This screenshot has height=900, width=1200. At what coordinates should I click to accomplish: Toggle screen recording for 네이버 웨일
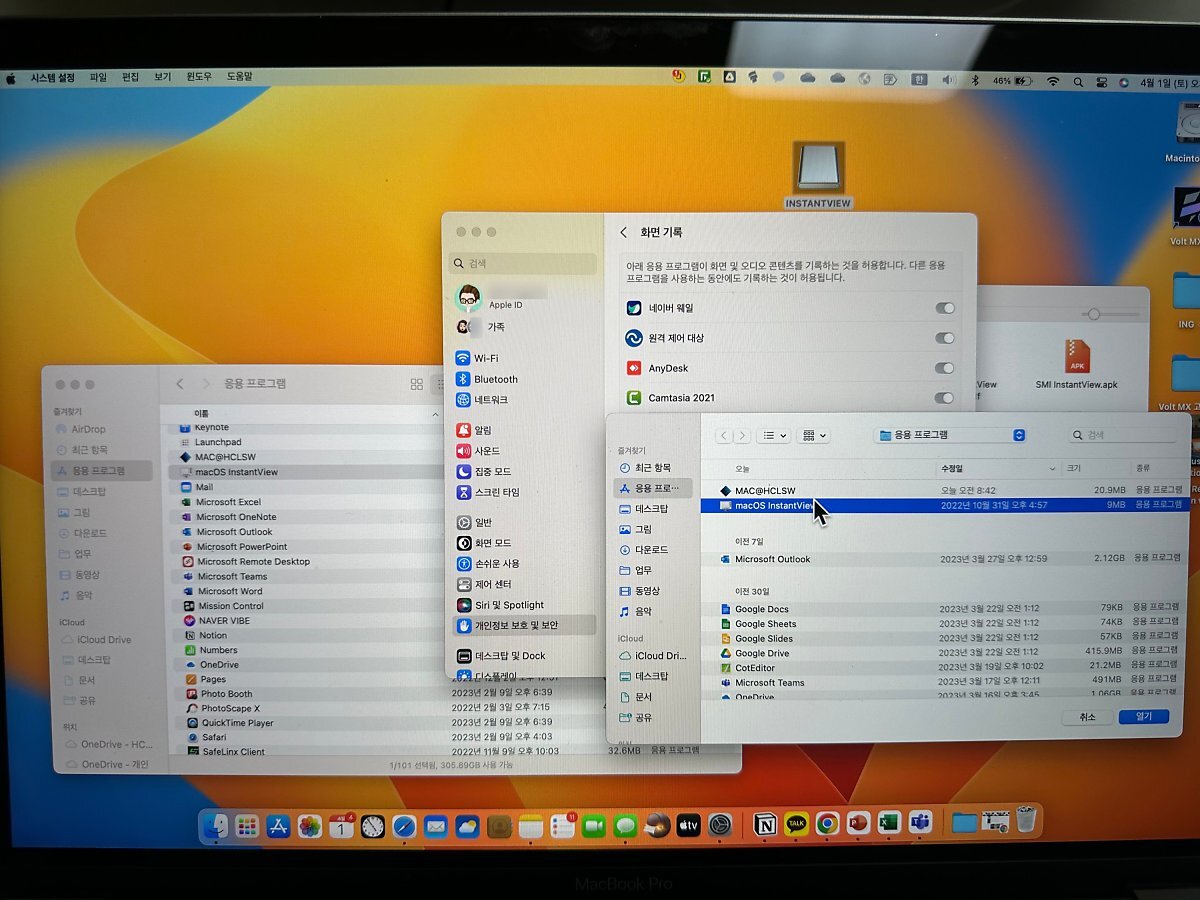point(944,308)
